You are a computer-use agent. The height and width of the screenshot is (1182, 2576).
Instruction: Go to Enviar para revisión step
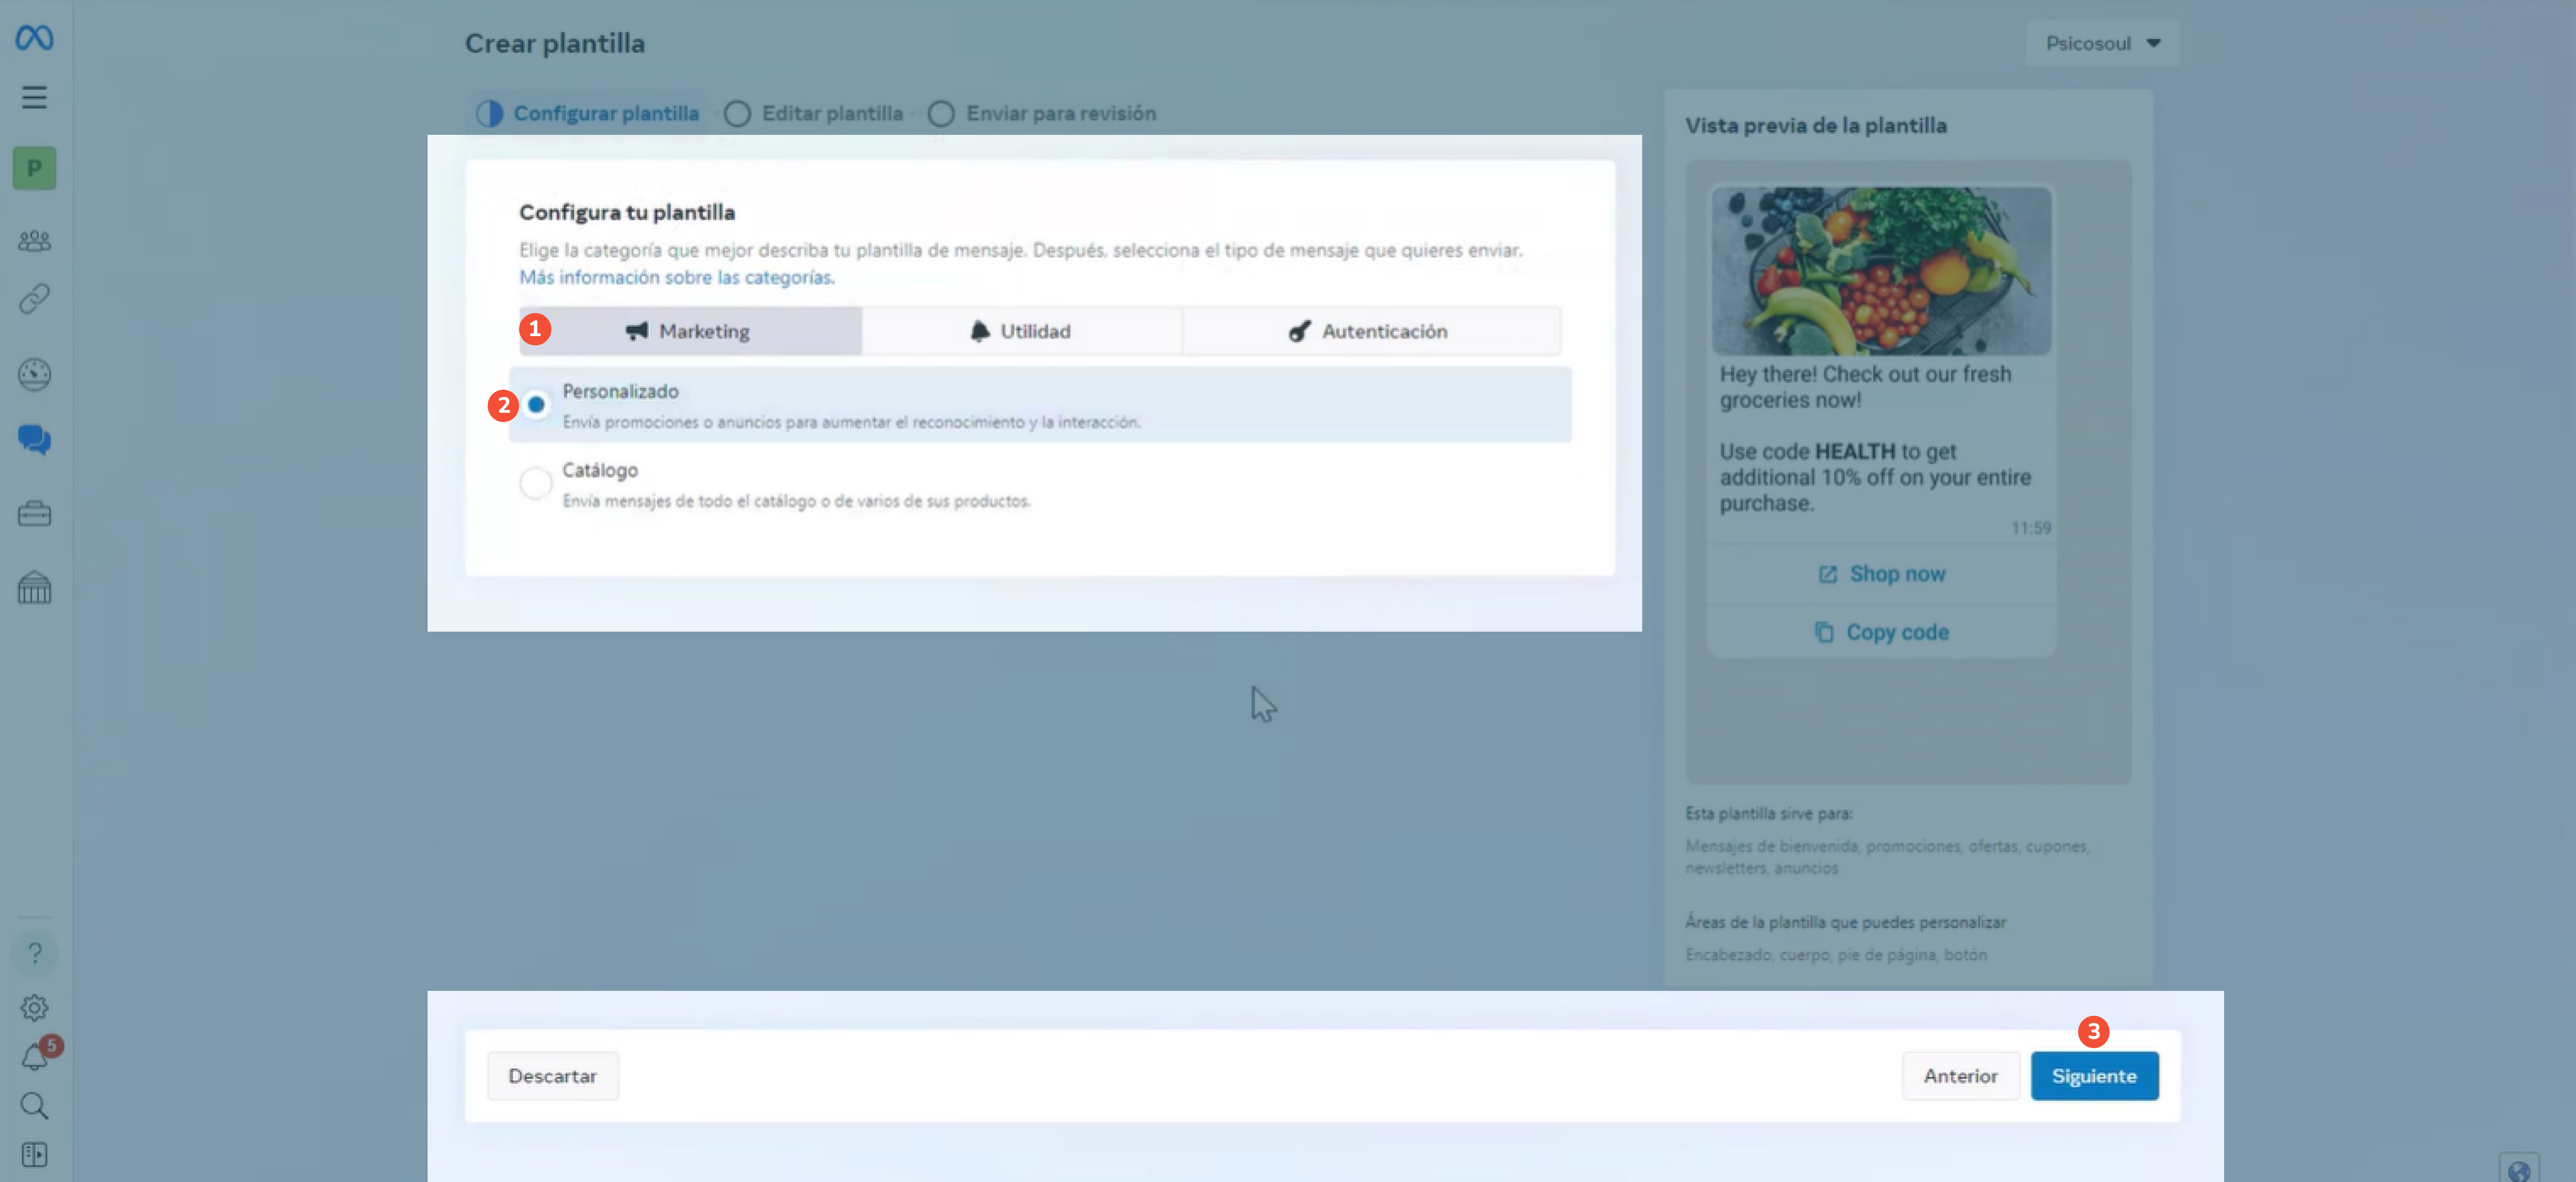click(1042, 113)
